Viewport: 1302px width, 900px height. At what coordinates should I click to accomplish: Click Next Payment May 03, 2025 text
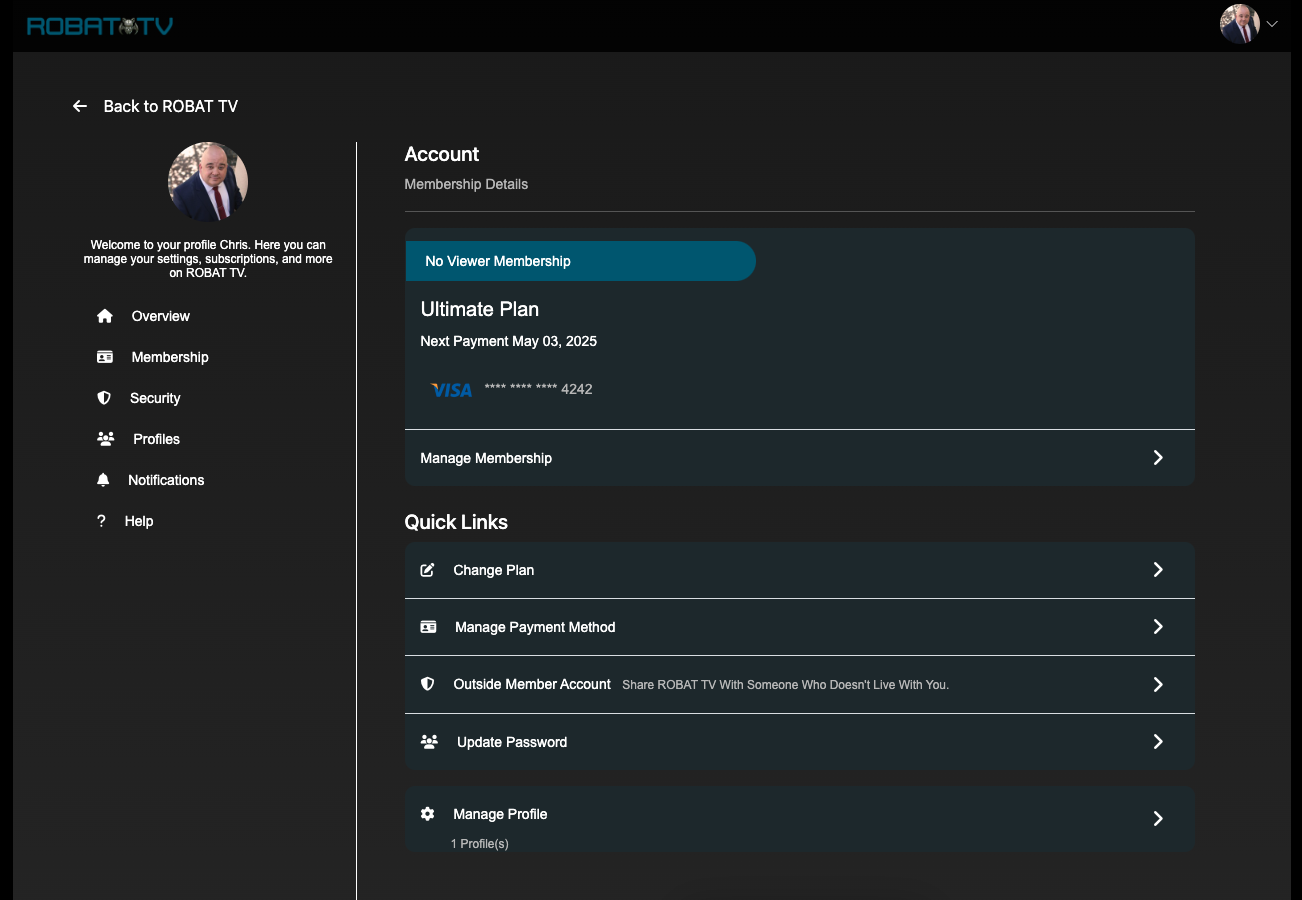click(x=508, y=341)
